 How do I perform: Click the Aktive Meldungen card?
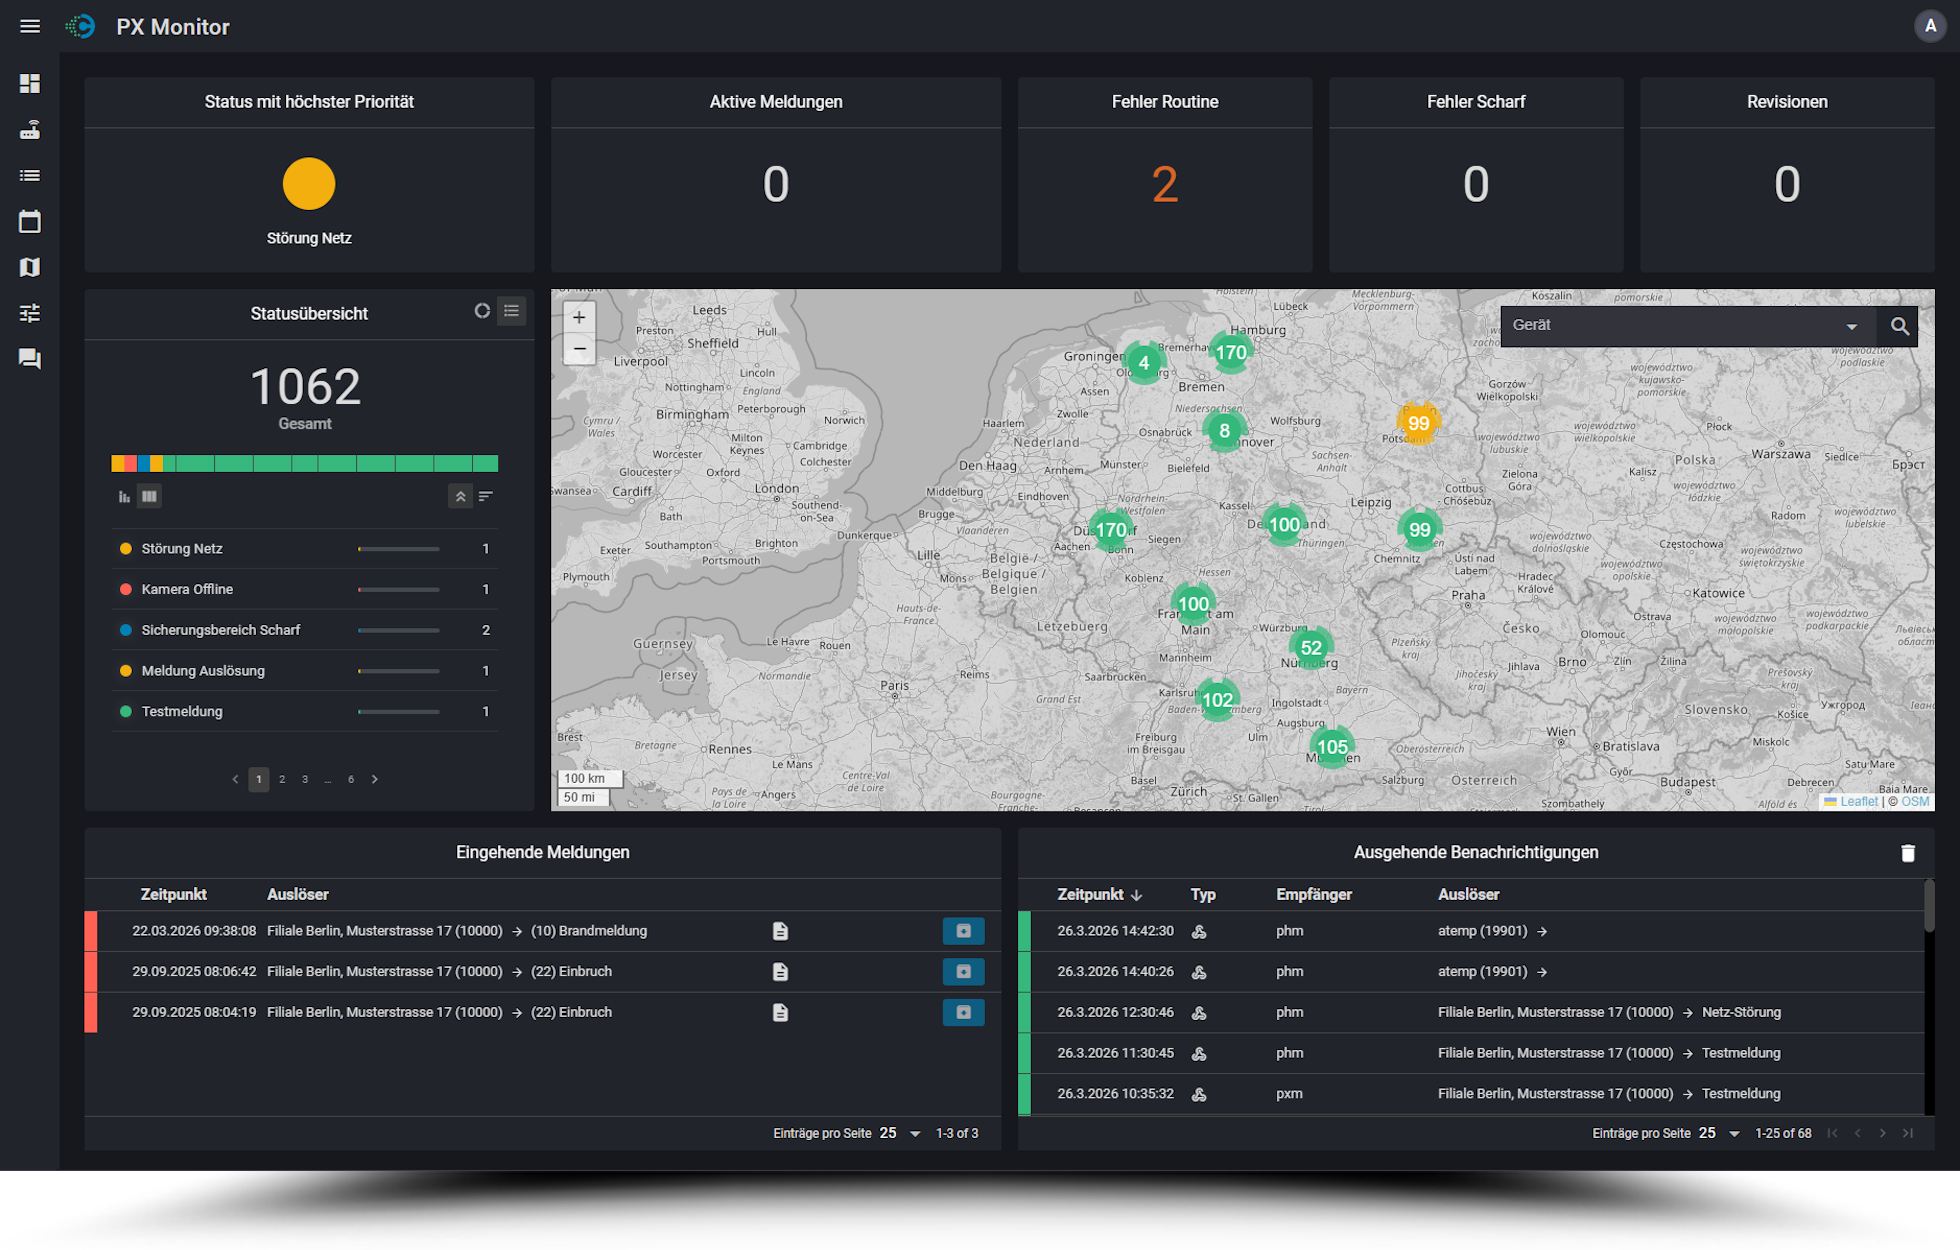(x=776, y=175)
